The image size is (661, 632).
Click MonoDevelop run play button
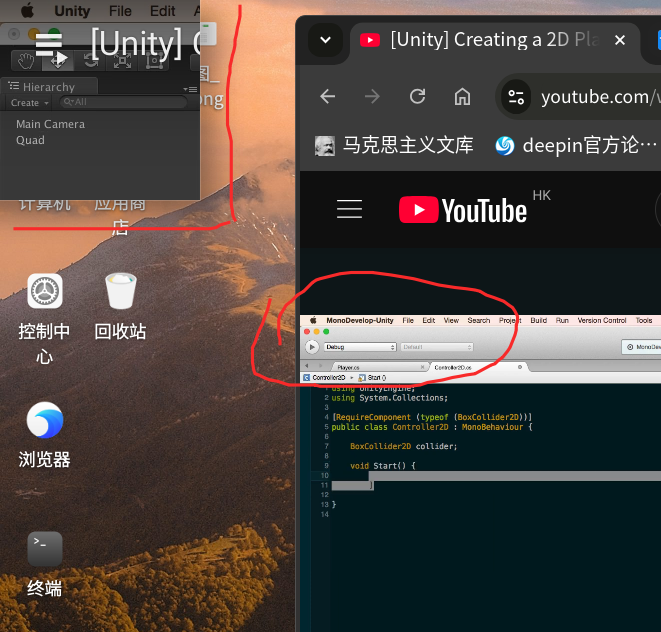(312, 347)
